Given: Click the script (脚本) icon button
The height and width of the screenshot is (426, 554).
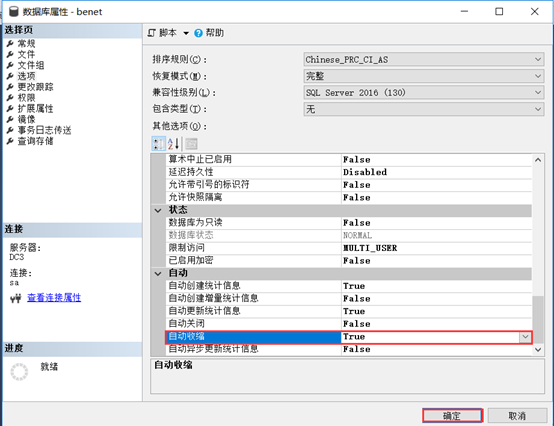Looking at the screenshot, I should tap(152, 33).
